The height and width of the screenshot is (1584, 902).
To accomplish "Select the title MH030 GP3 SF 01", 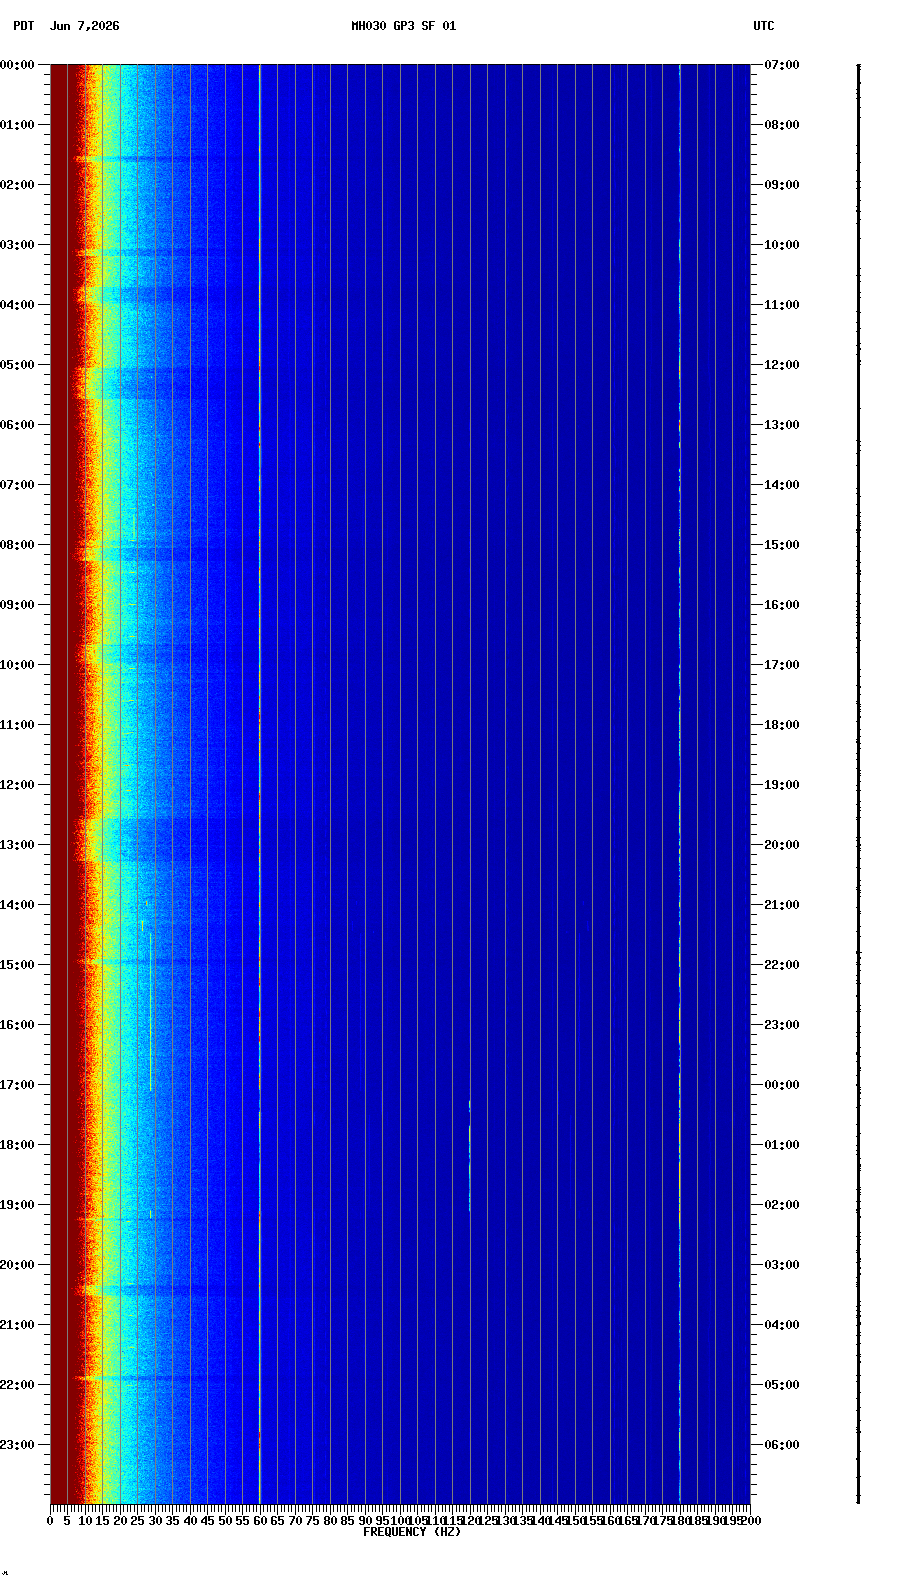I will (403, 26).
